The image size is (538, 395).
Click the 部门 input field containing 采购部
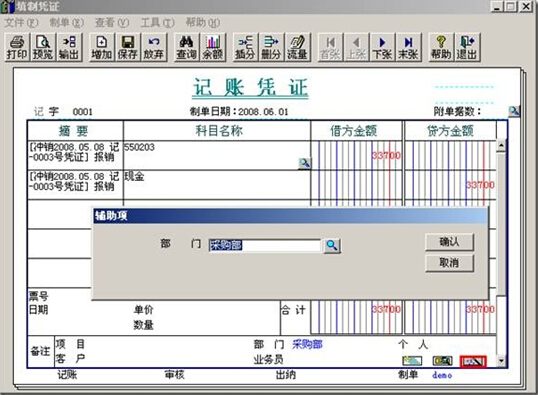tap(264, 245)
